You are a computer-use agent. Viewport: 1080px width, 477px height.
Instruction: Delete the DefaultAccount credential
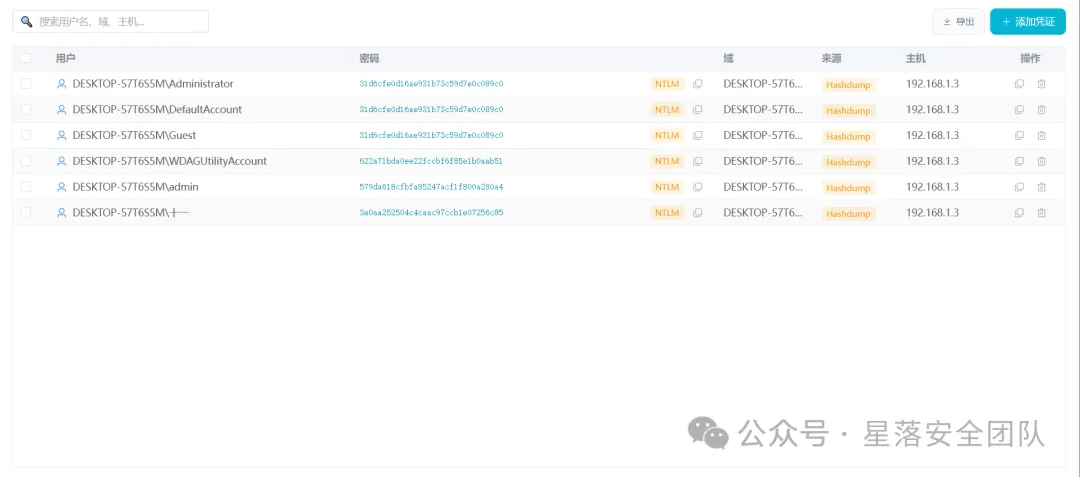(x=1041, y=109)
